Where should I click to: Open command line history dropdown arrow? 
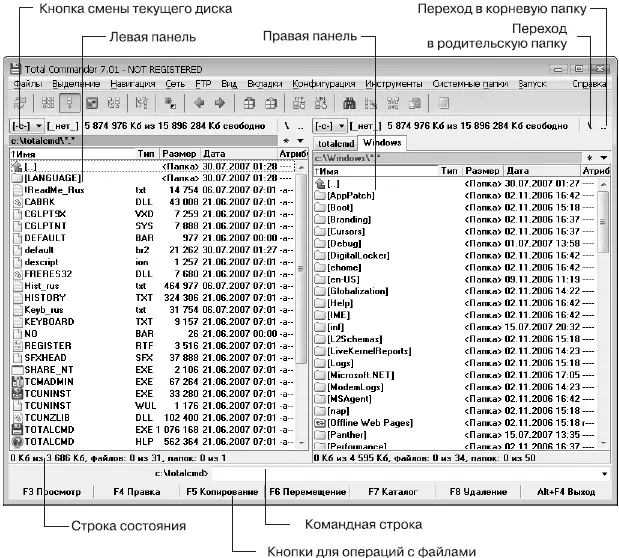[x=604, y=473]
